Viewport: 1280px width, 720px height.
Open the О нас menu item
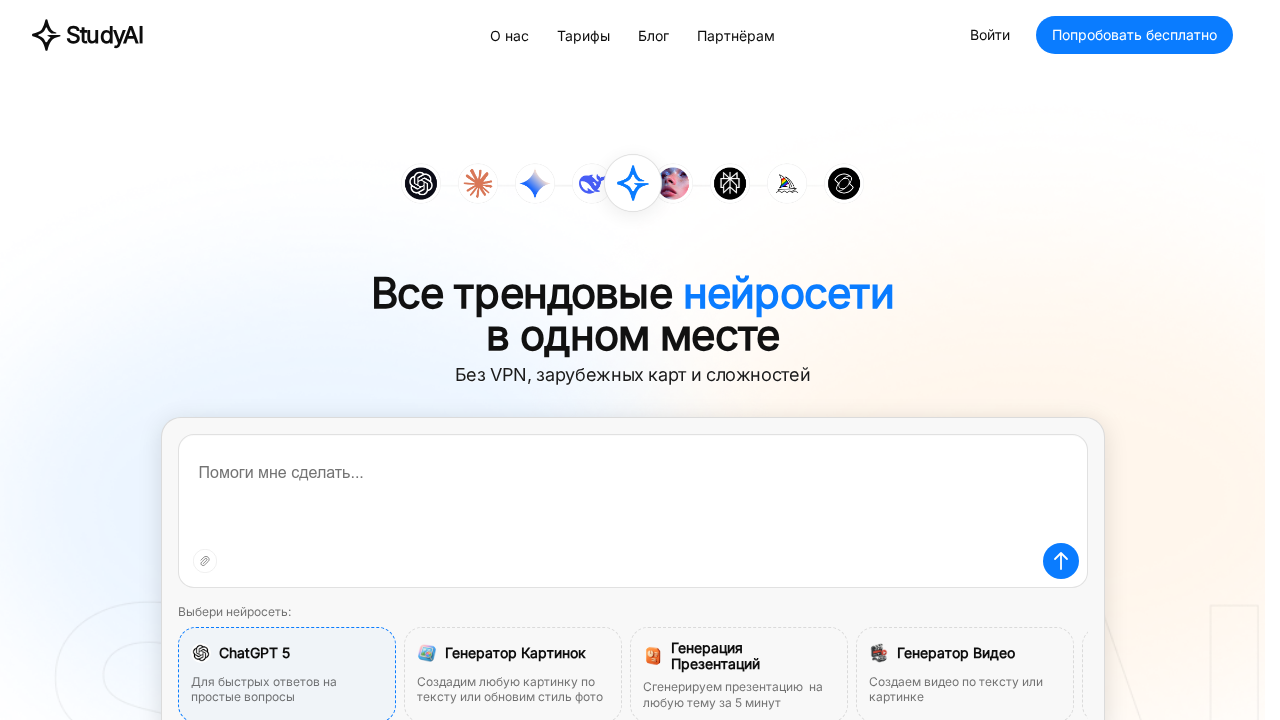coord(509,36)
